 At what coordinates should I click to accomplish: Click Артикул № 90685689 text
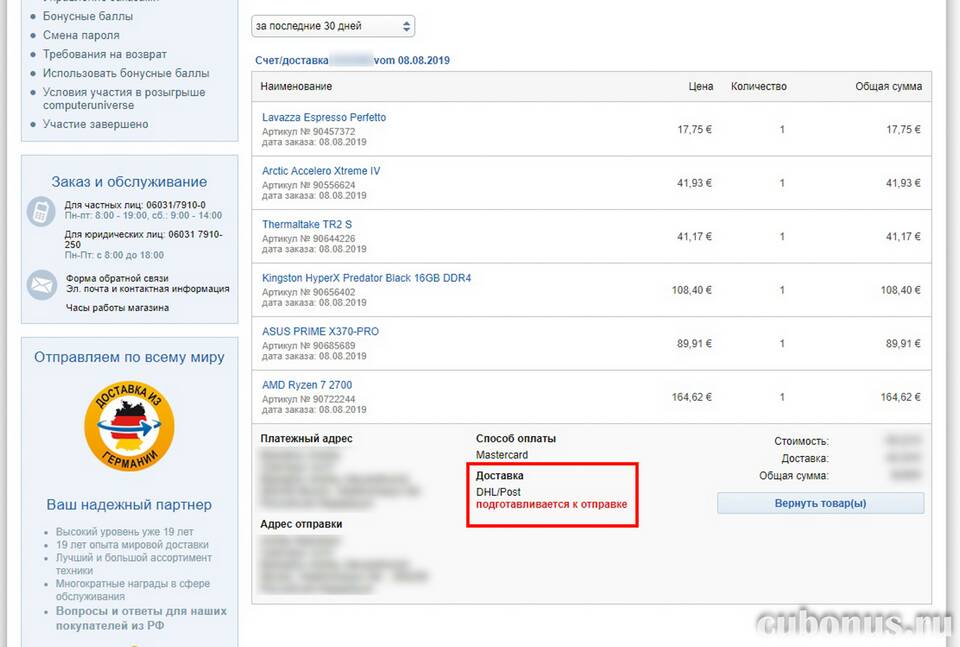[x=308, y=346]
